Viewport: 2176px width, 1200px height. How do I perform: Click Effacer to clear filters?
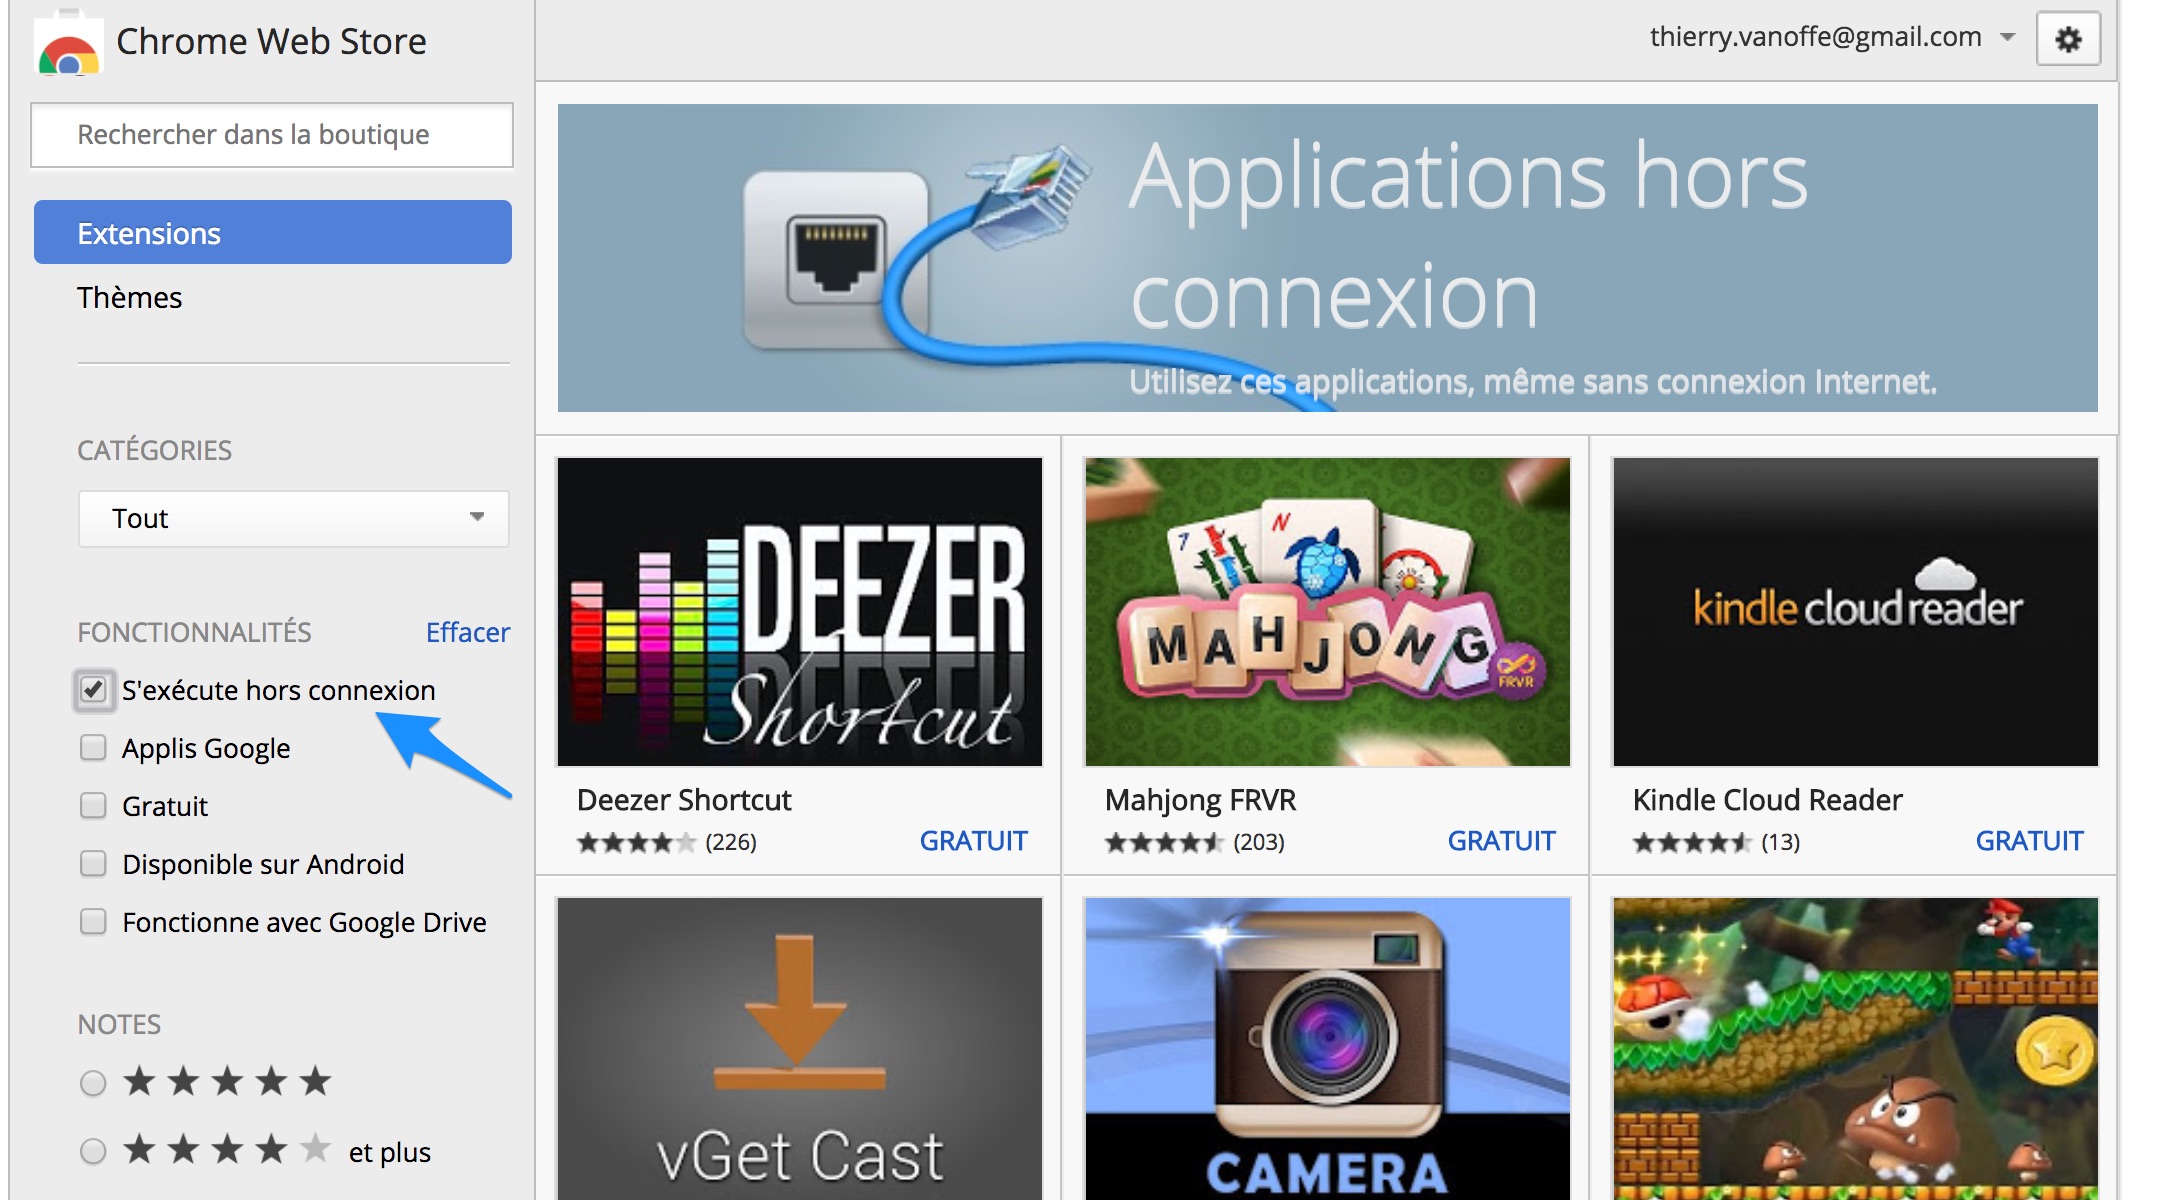pos(467,632)
